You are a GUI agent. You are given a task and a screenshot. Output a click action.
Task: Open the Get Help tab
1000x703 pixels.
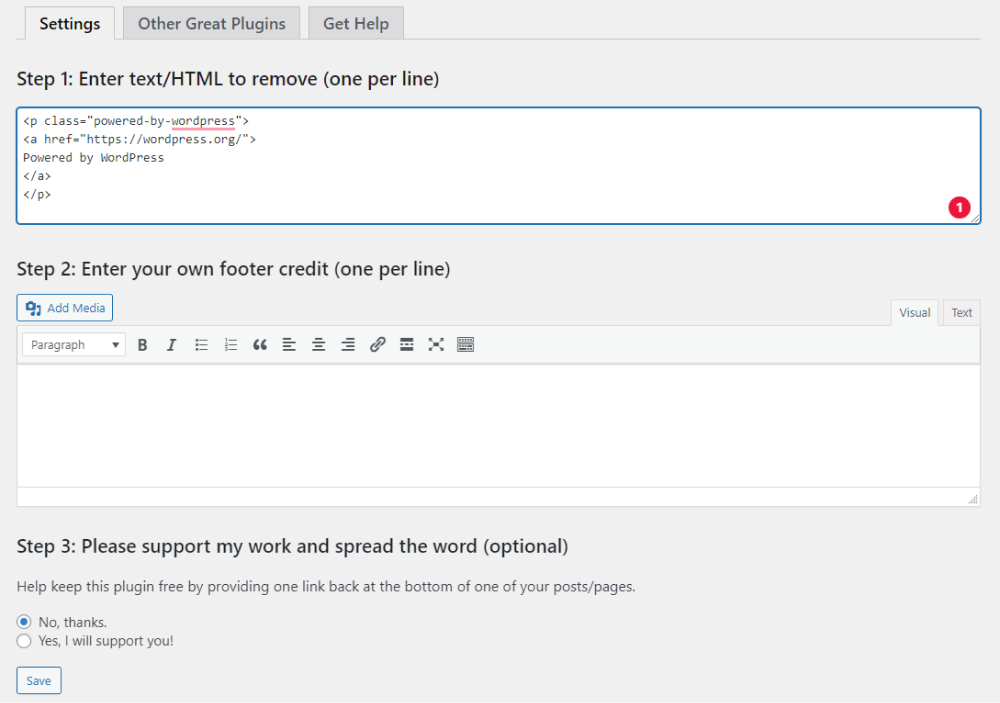pos(356,24)
